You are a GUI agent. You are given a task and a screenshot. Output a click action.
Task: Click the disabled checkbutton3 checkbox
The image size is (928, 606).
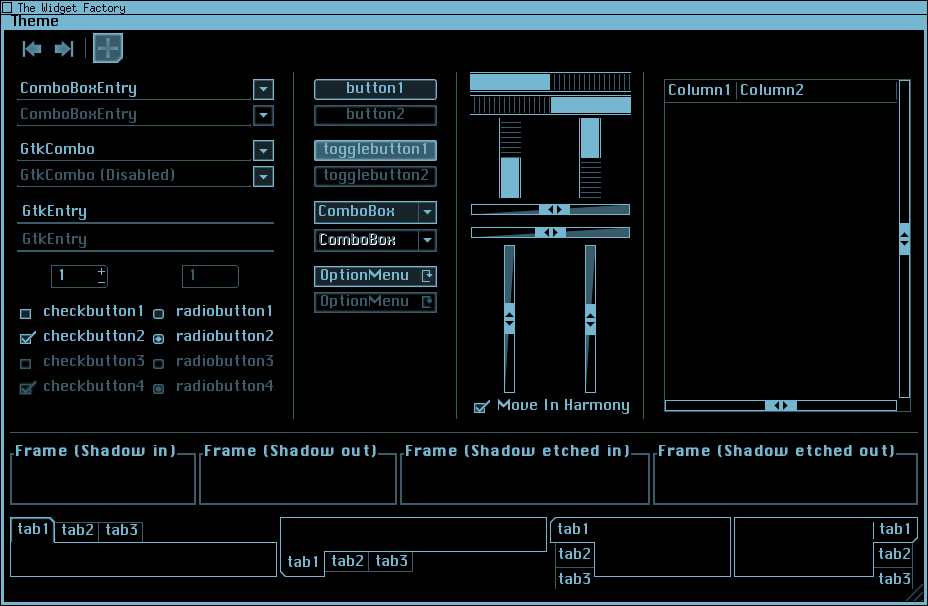(x=25, y=363)
